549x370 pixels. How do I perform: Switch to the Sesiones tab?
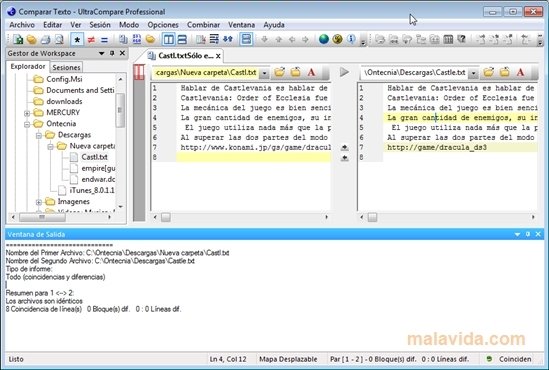pos(66,67)
